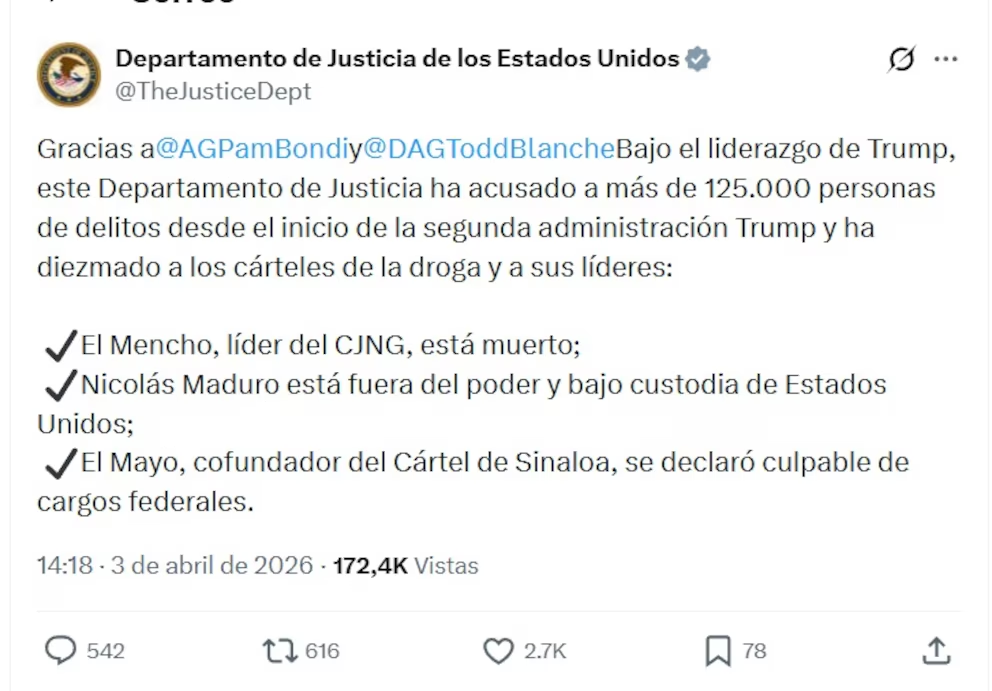Image resolution: width=992 pixels, height=691 pixels.
Task: Open the 172,4K Vistas view analytics
Action: pyautogui.click(x=405, y=565)
